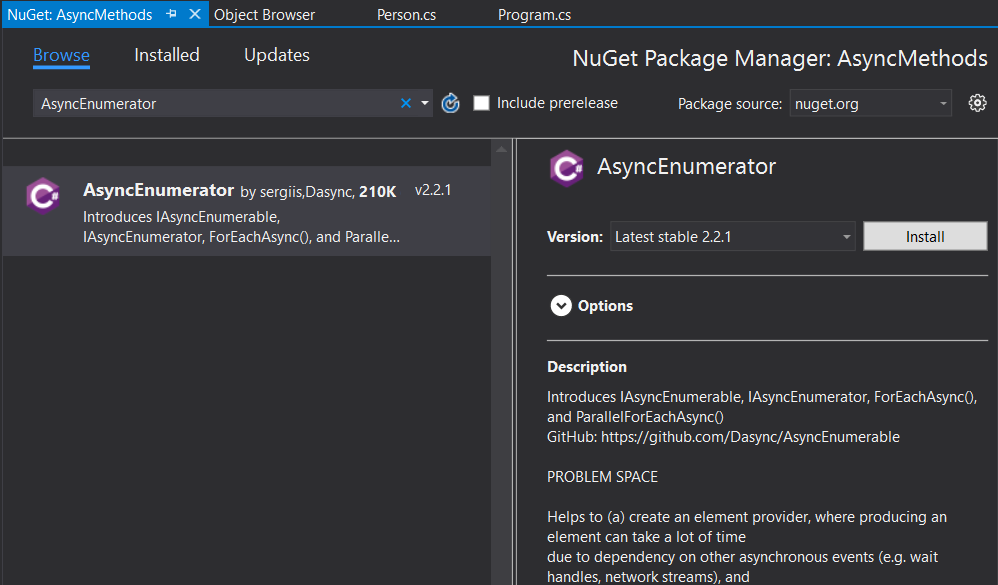Install the AsyncEnumerator package
Image resolution: width=998 pixels, height=585 pixels.
tap(924, 236)
